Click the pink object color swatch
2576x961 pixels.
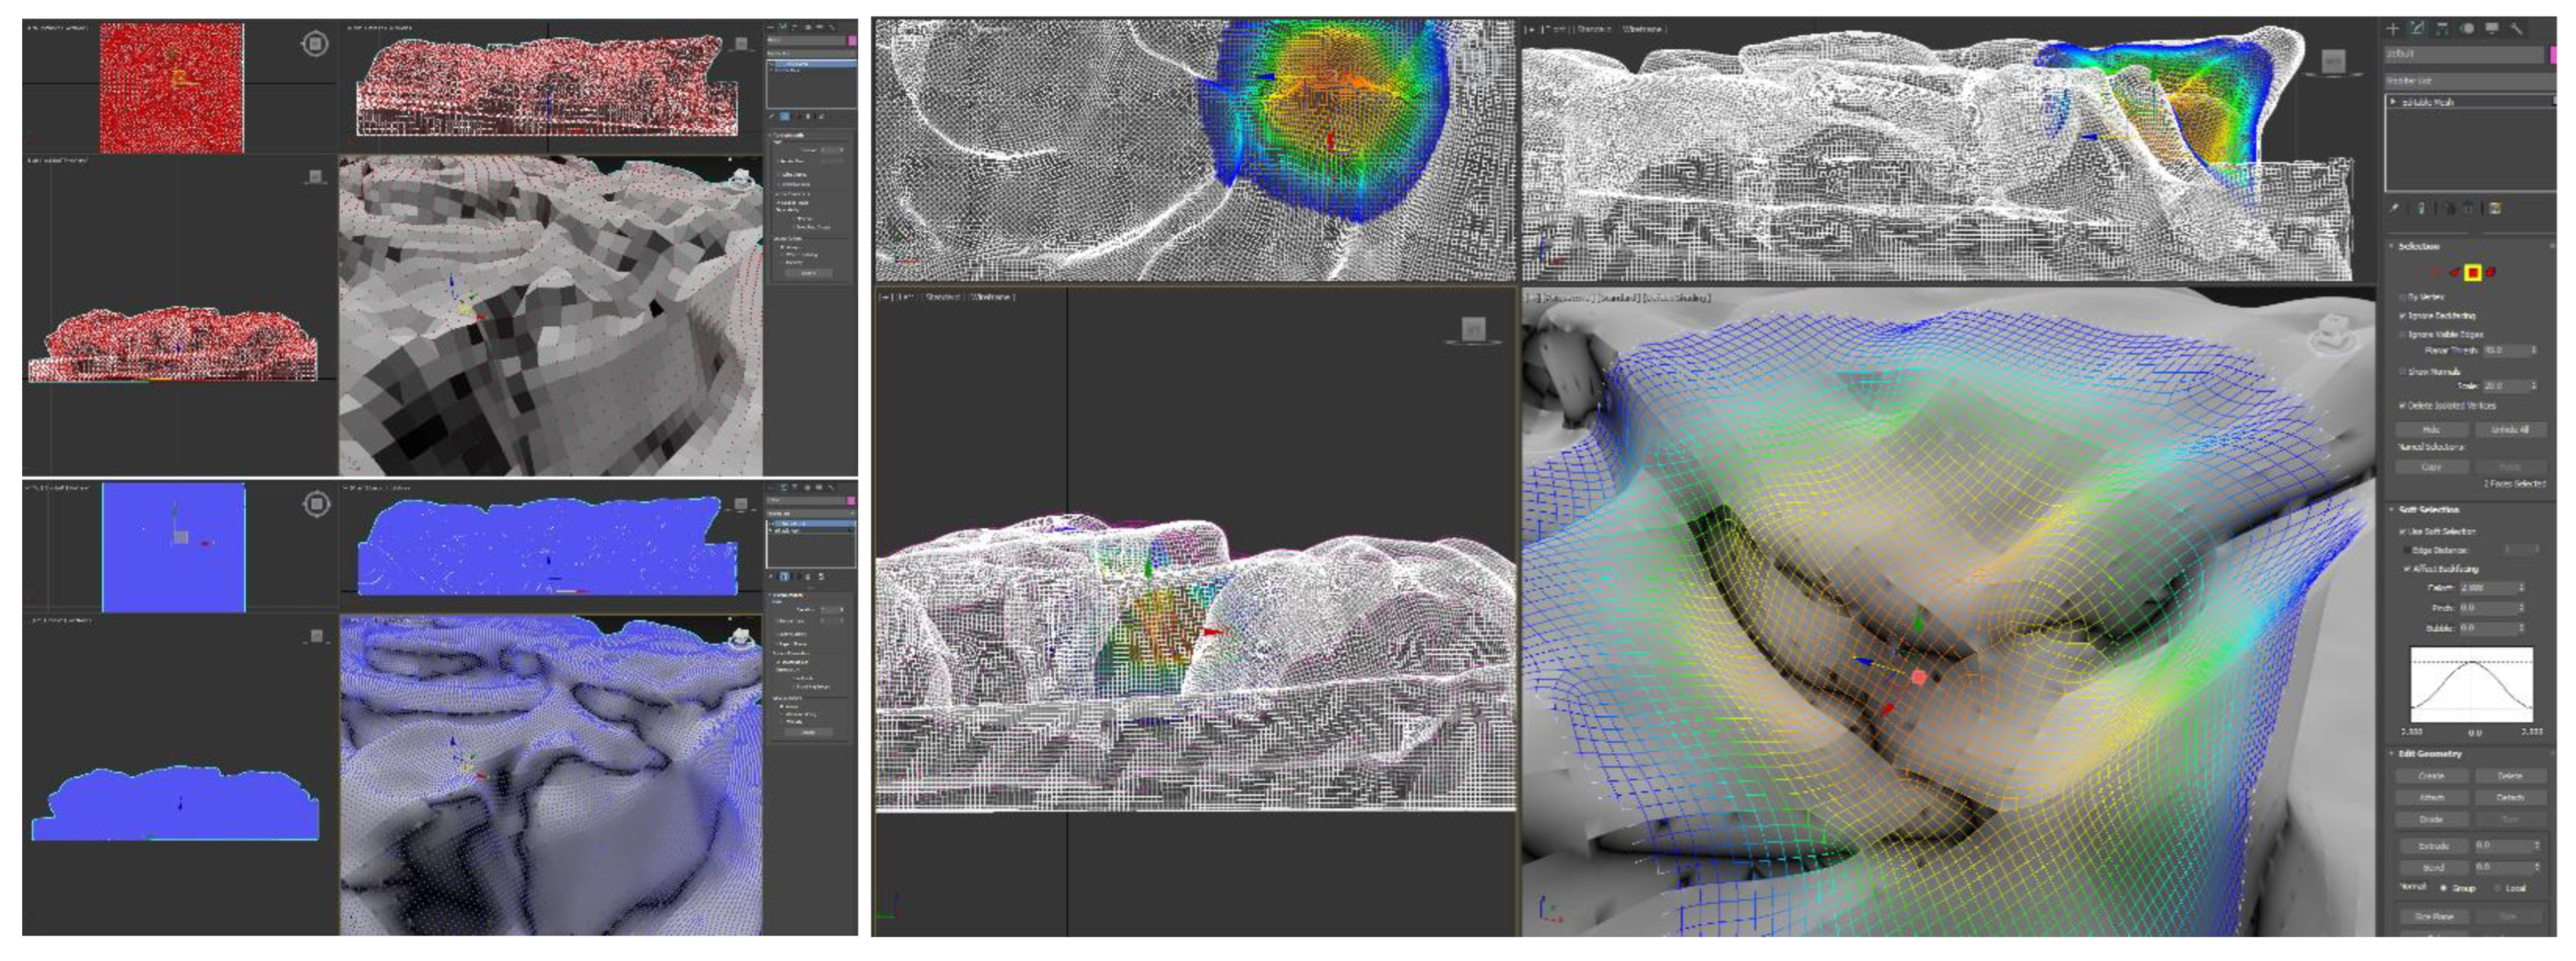(2553, 54)
